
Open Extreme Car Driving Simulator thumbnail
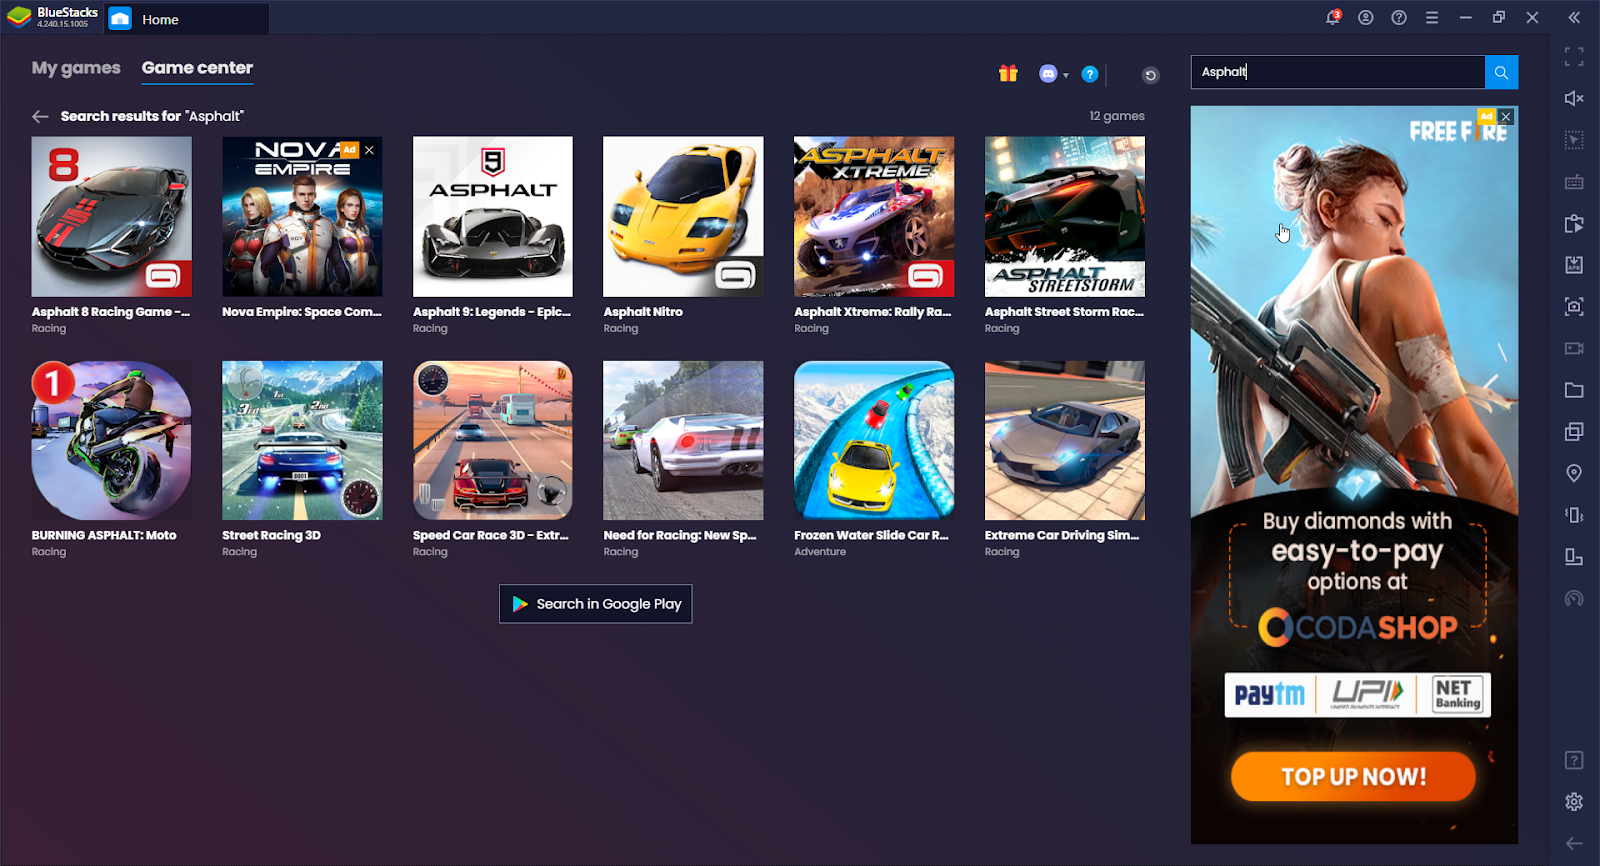(1065, 440)
